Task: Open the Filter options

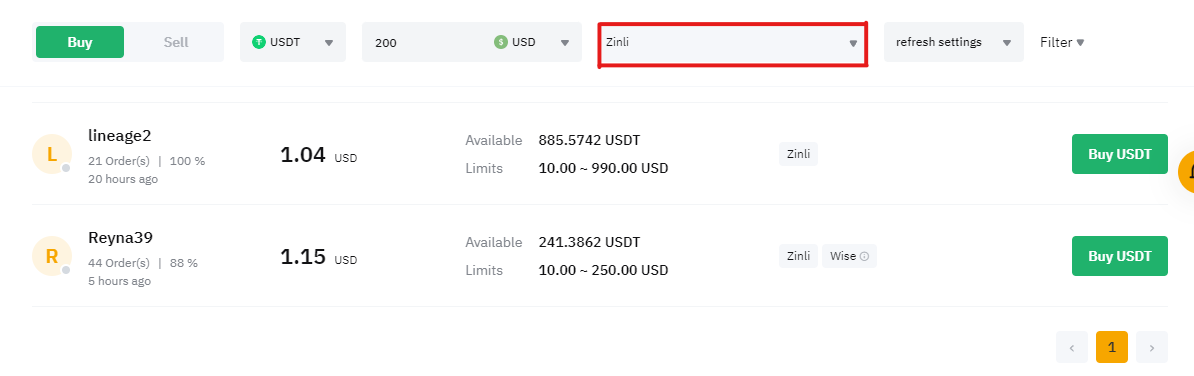Action: 1062,42
